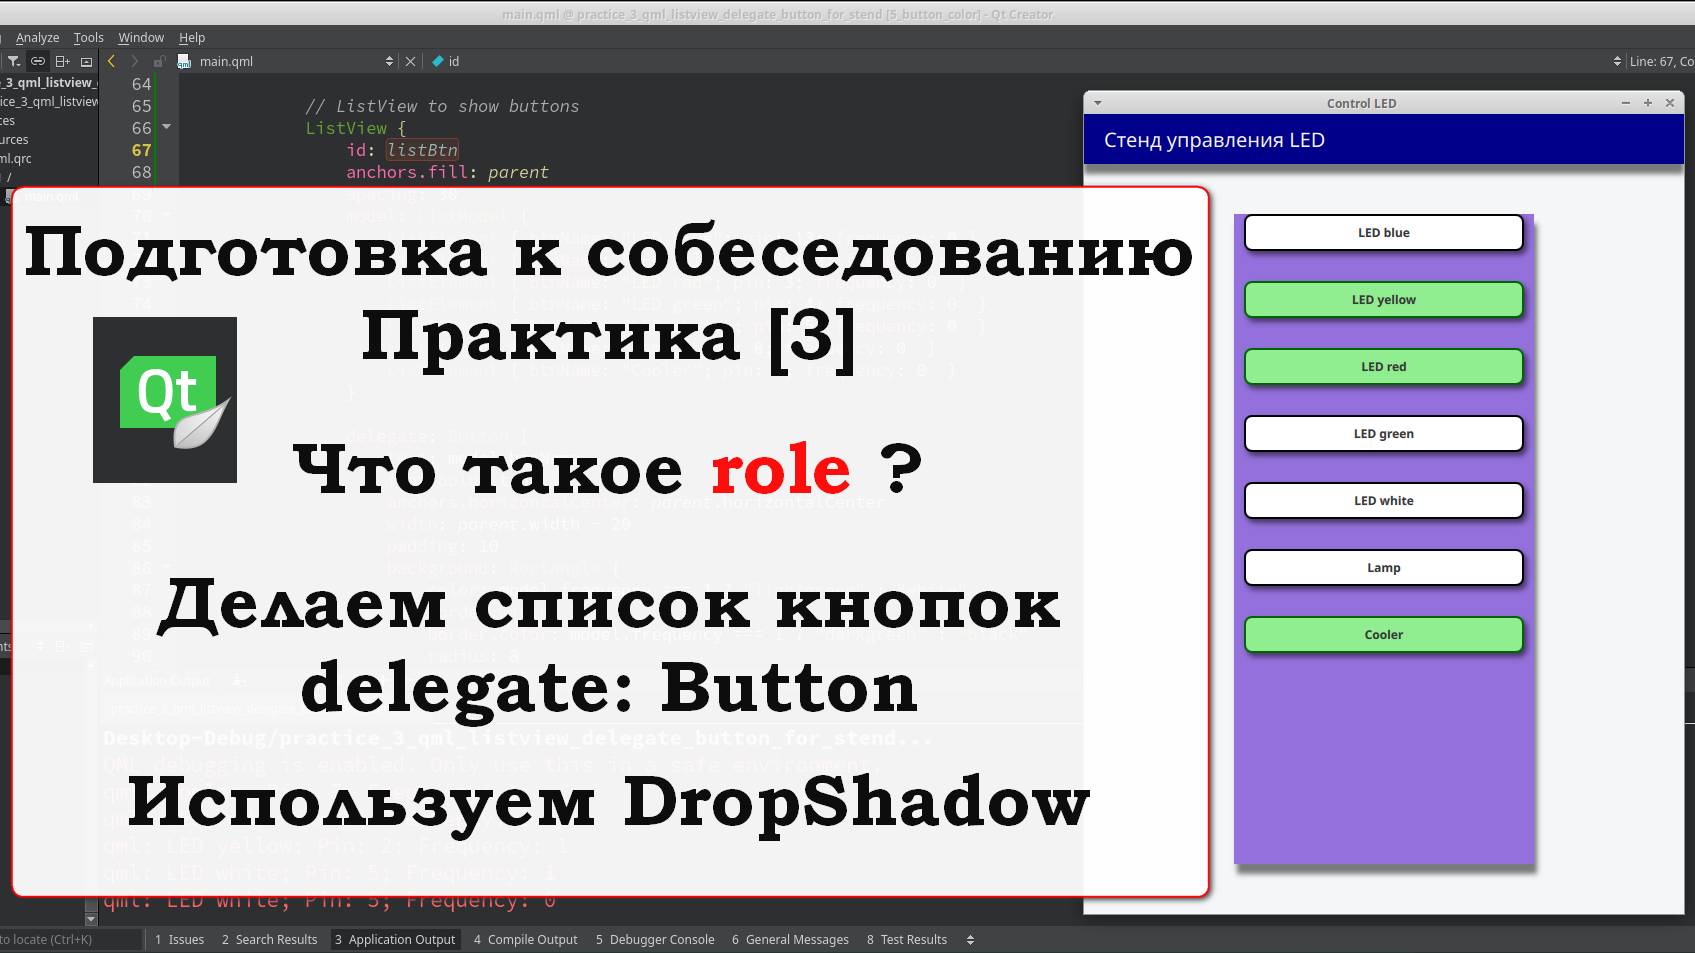Image resolution: width=1695 pixels, height=953 pixels.
Task: Switch to Search Results pane
Action: (x=269, y=939)
